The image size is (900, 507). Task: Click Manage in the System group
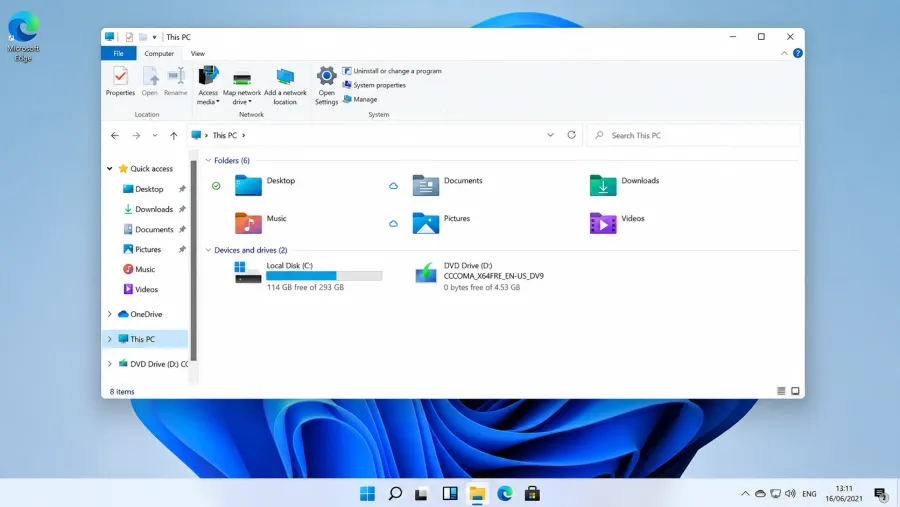[x=360, y=99]
